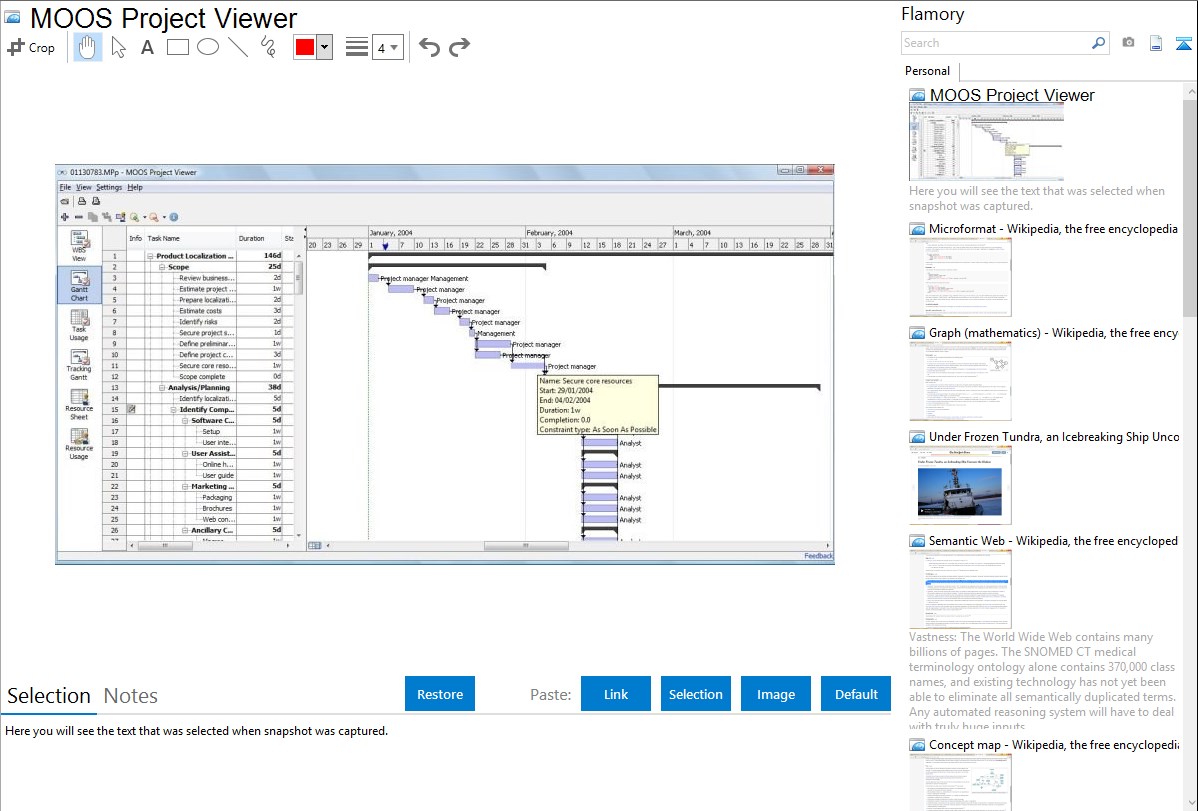The width and height of the screenshot is (1198, 811).
Task: Open Help menu in MOOS window
Action: pyautogui.click(x=135, y=187)
